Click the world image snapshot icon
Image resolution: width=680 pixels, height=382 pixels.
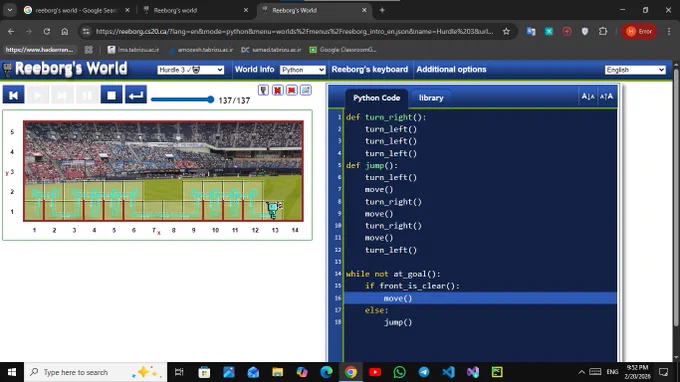tap(306, 90)
